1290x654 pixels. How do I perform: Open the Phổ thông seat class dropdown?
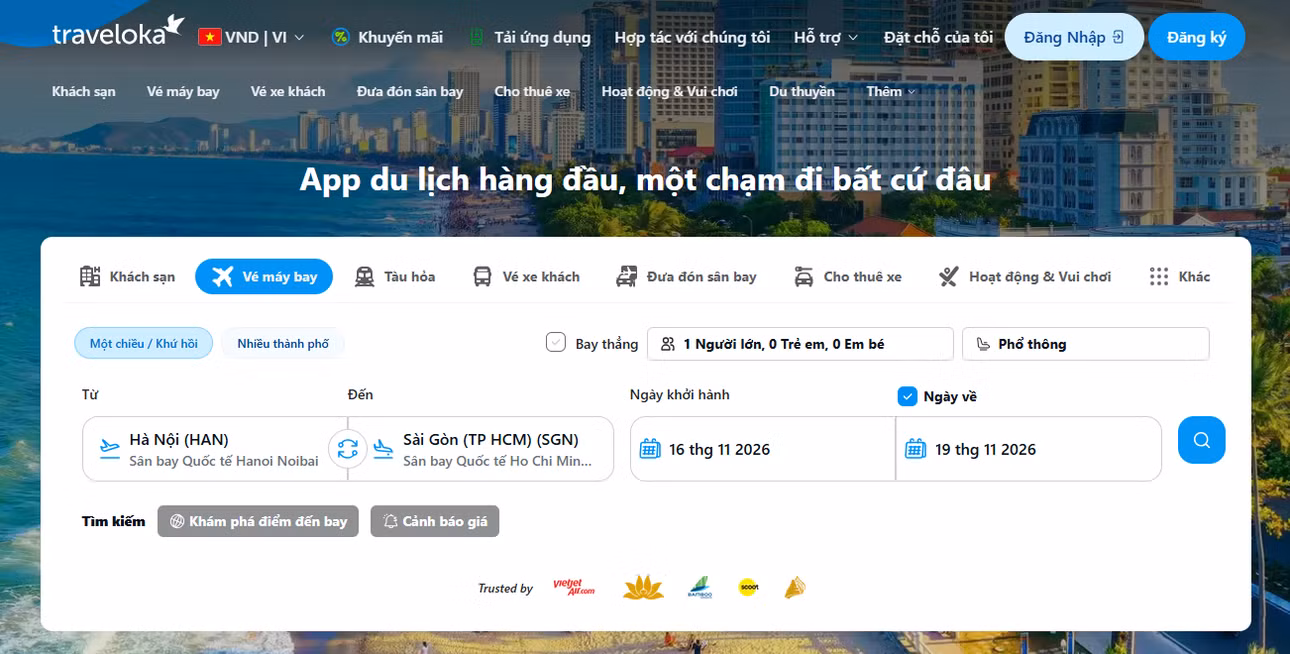click(x=1085, y=344)
